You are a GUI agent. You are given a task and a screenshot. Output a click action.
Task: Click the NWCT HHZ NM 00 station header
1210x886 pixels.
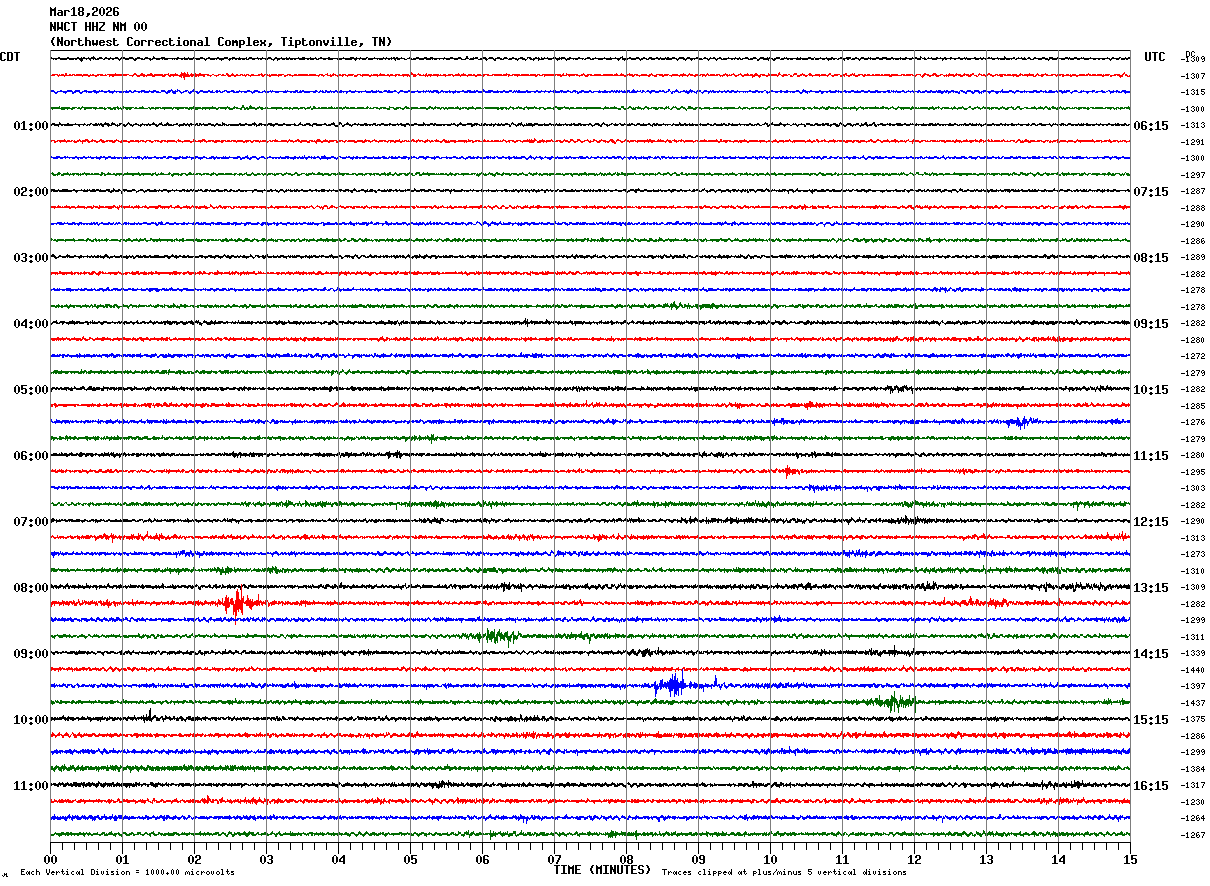[x=98, y=27]
